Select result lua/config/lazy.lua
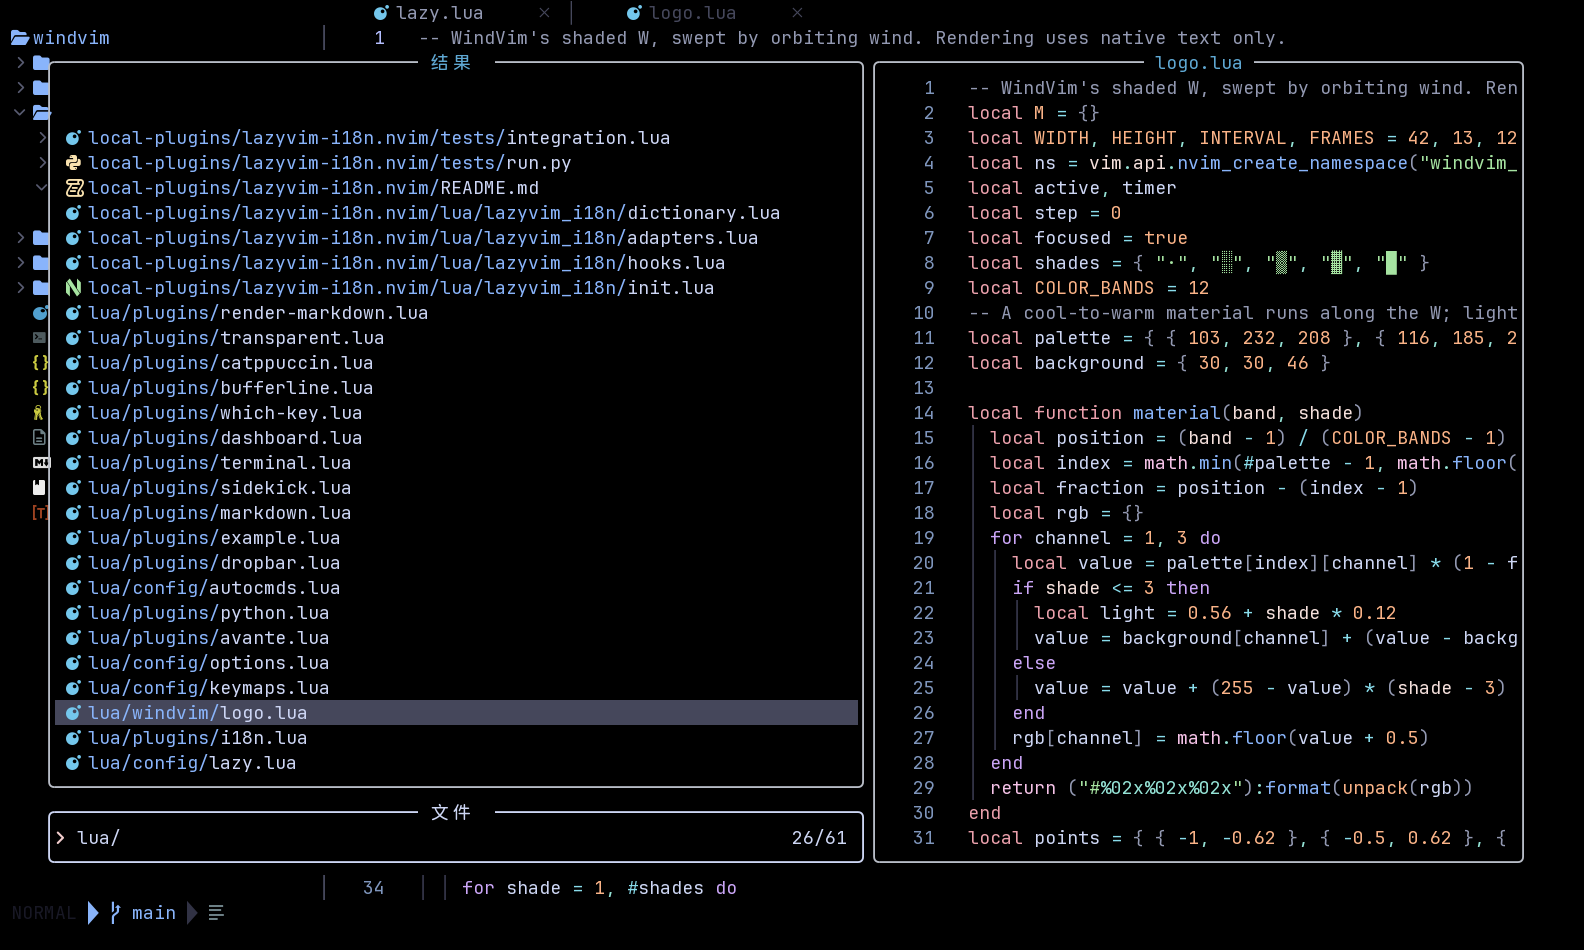The image size is (1584, 950). coord(456,763)
